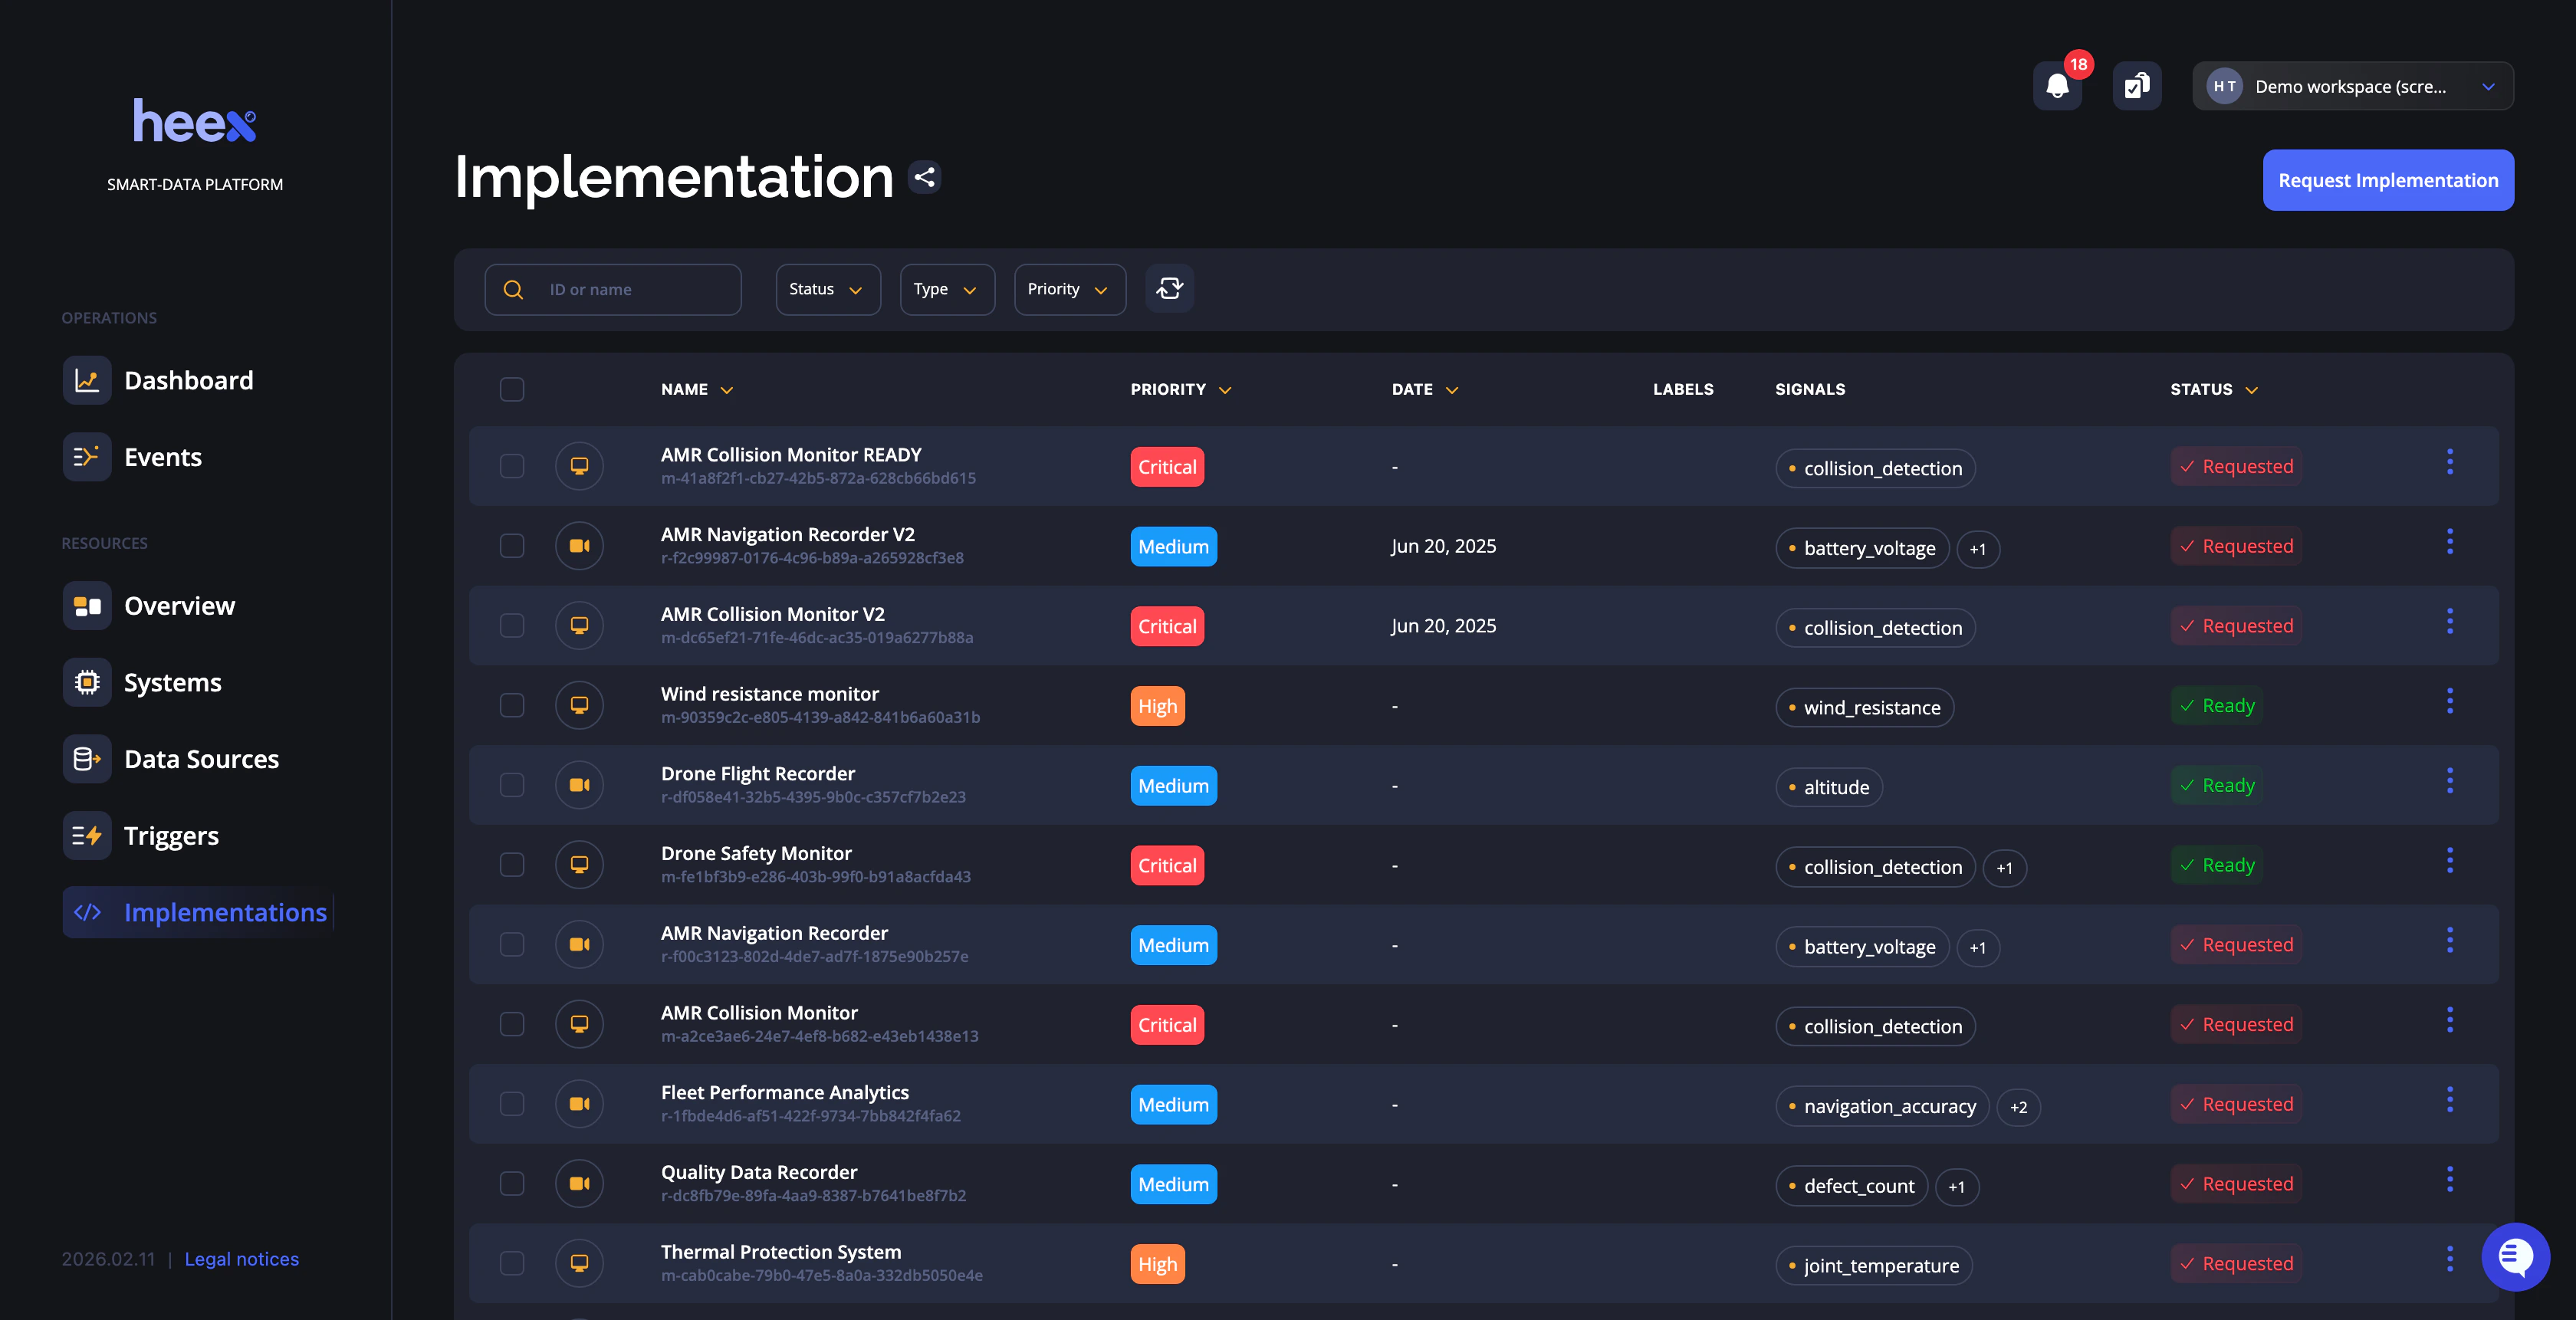This screenshot has width=2576, height=1320.
Task: Select Events in the Operations sidebar
Action: (163, 457)
